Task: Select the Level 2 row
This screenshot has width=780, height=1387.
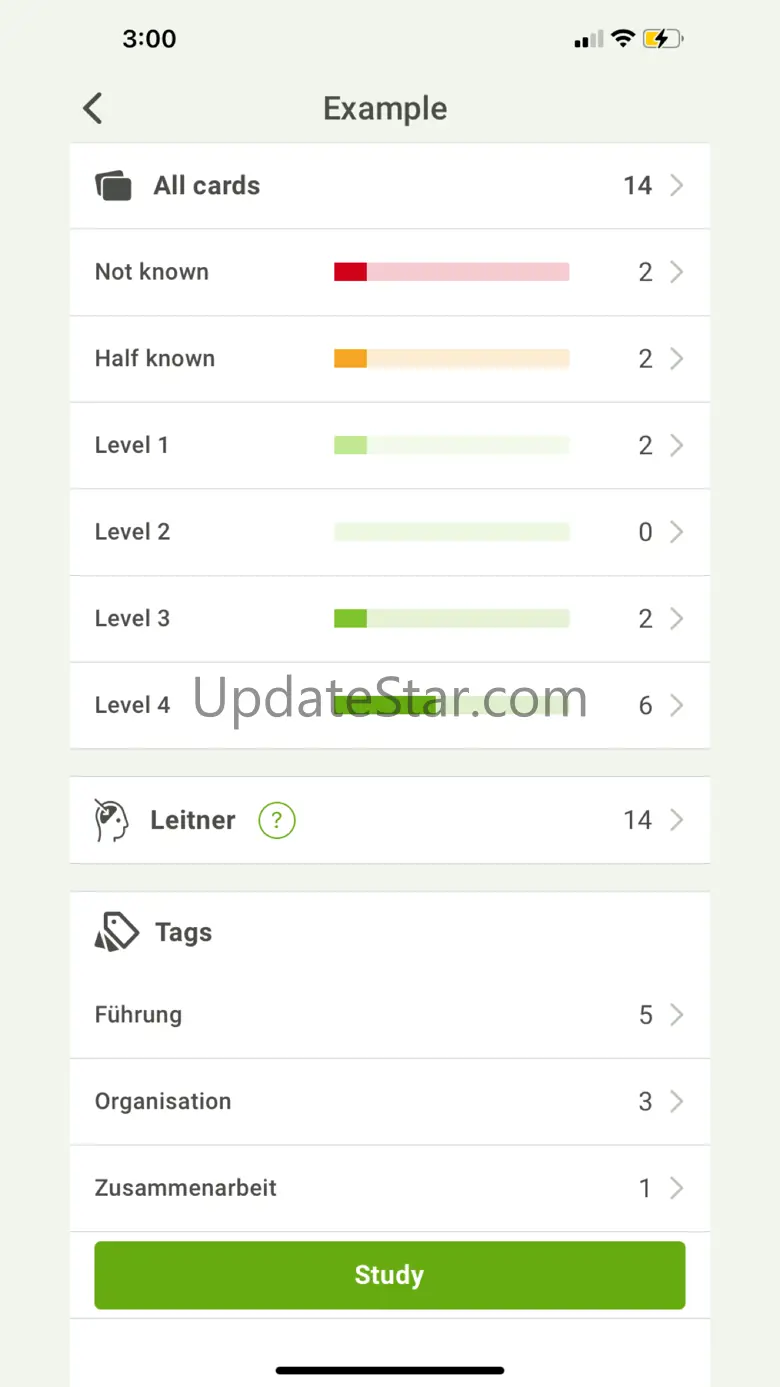Action: [x=133, y=532]
